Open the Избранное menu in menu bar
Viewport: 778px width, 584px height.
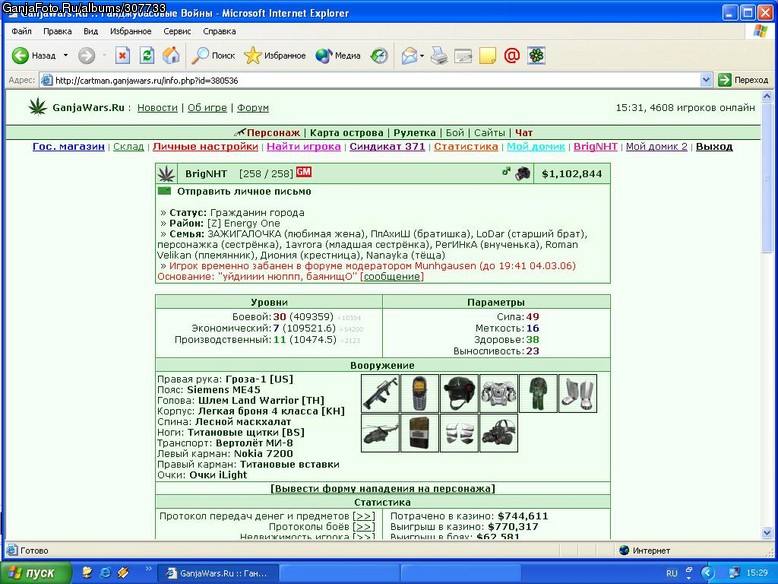(130, 31)
